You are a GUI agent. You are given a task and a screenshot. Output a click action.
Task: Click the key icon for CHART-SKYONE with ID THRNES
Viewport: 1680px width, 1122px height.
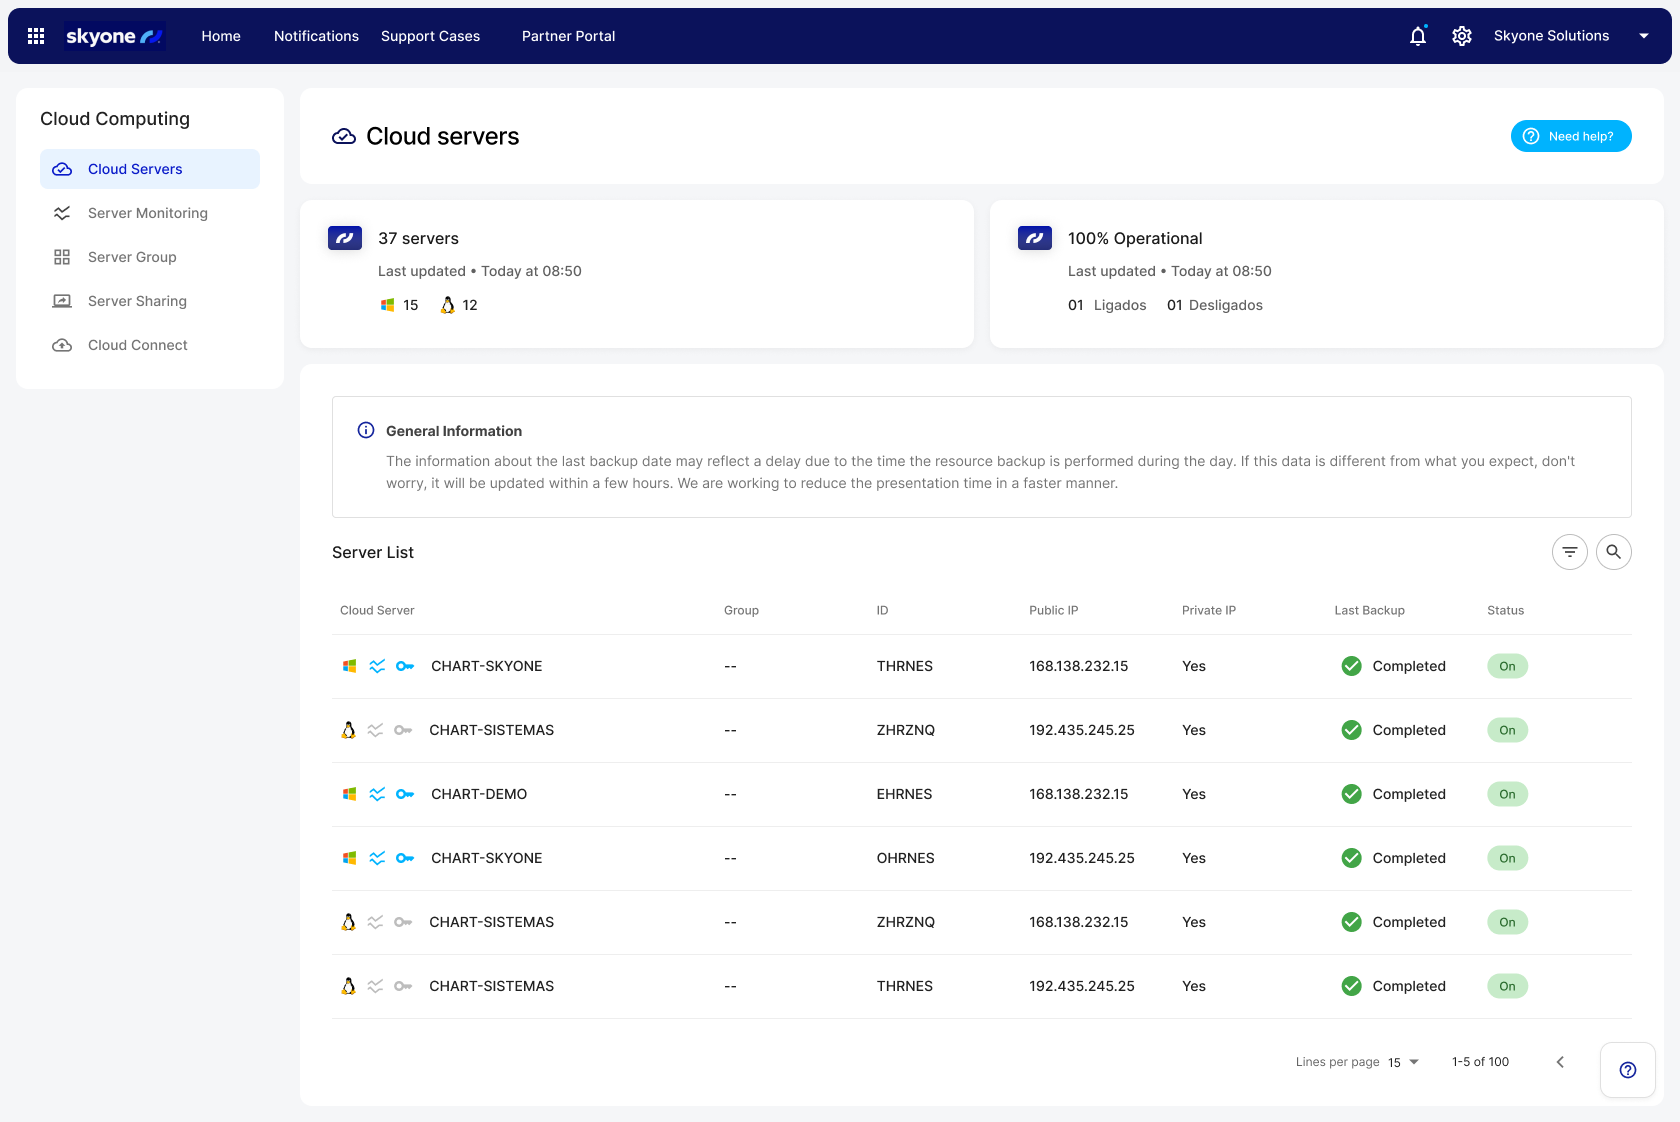pos(405,666)
